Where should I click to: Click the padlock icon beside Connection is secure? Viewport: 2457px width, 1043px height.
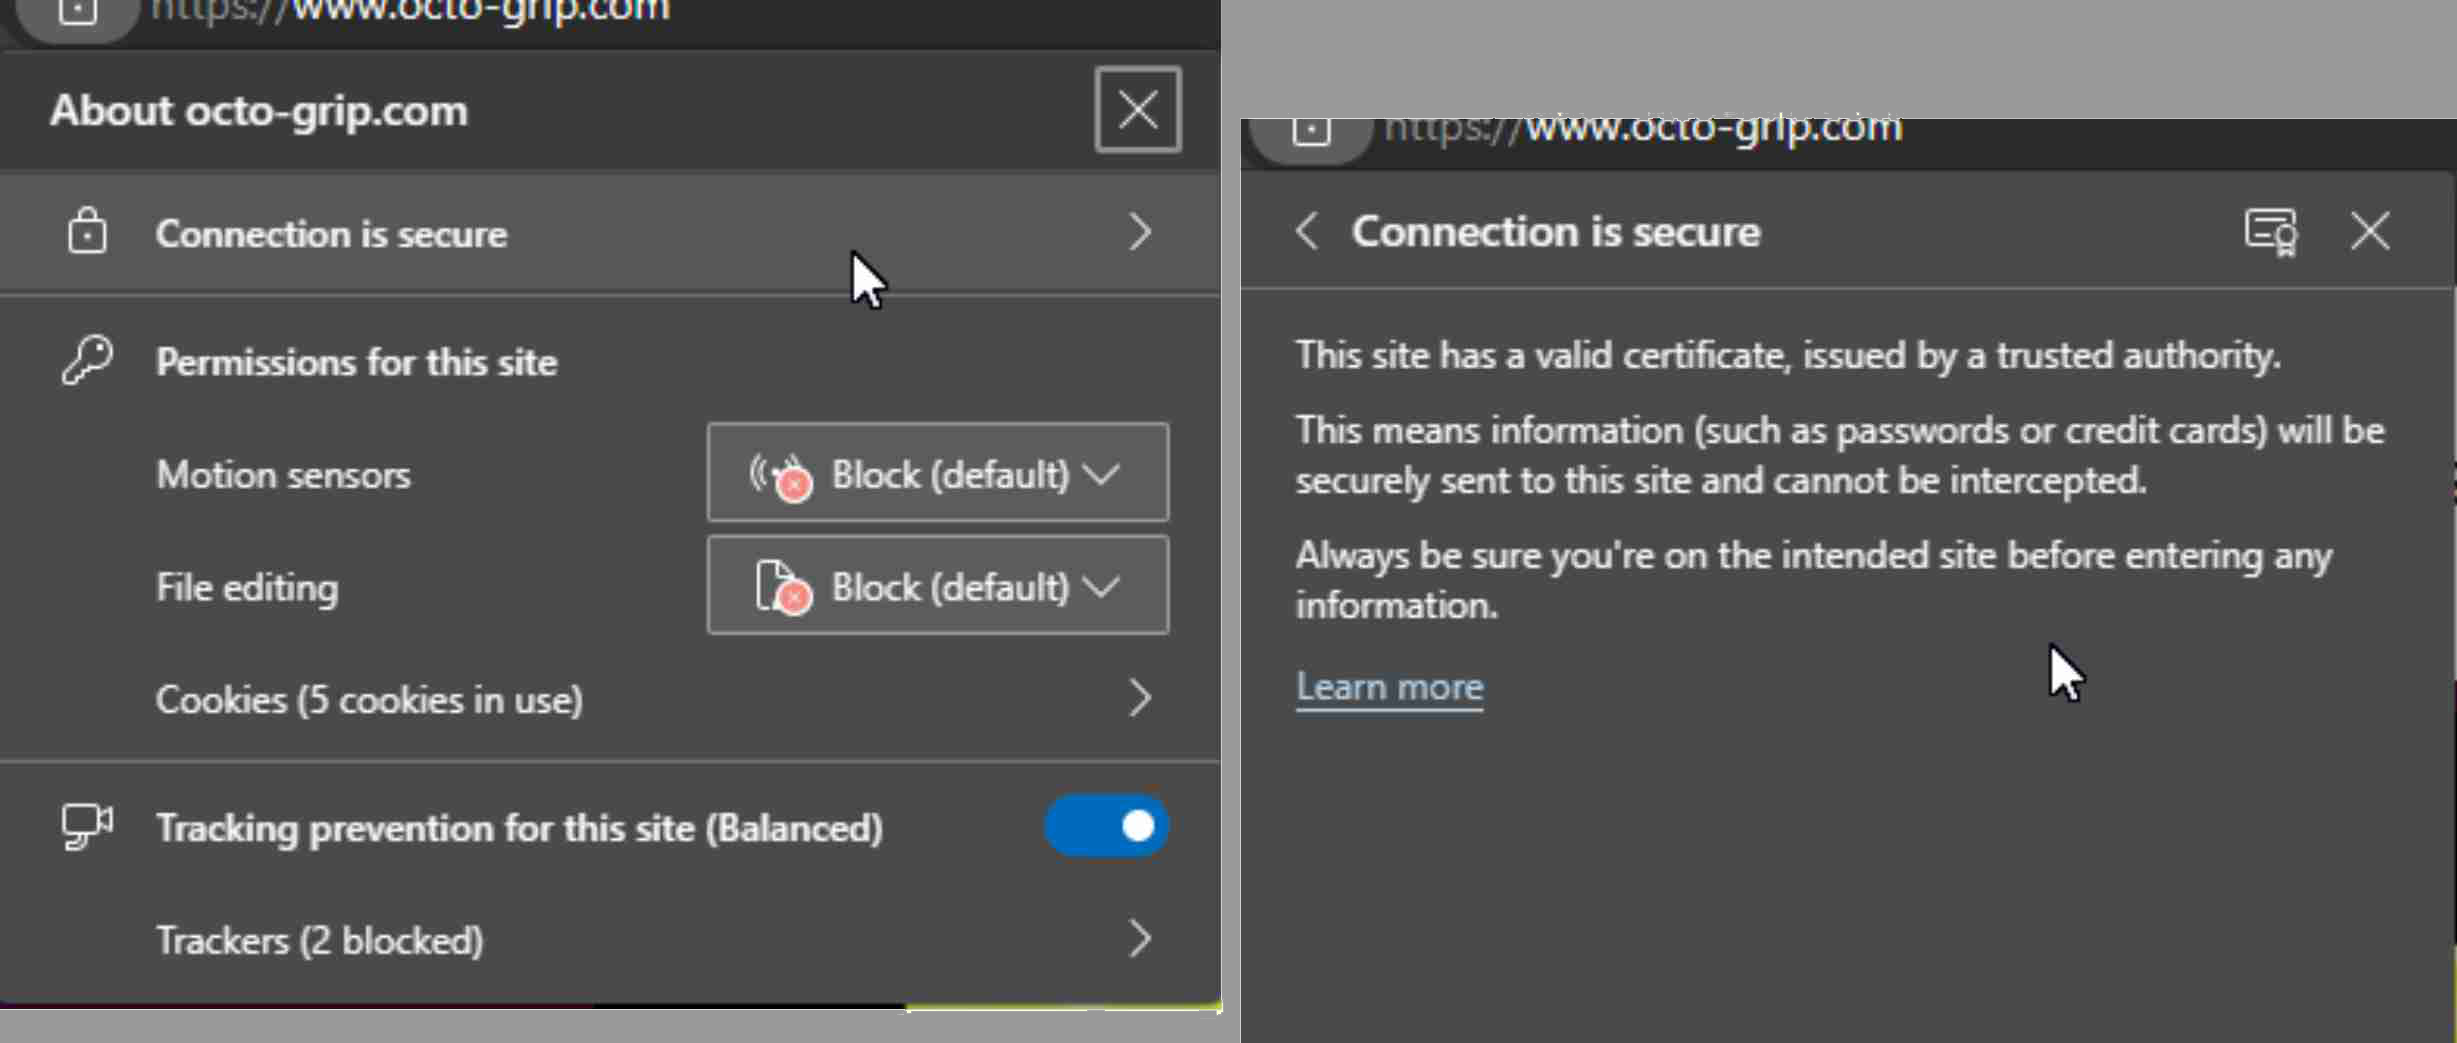pyautogui.click(x=88, y=232)
